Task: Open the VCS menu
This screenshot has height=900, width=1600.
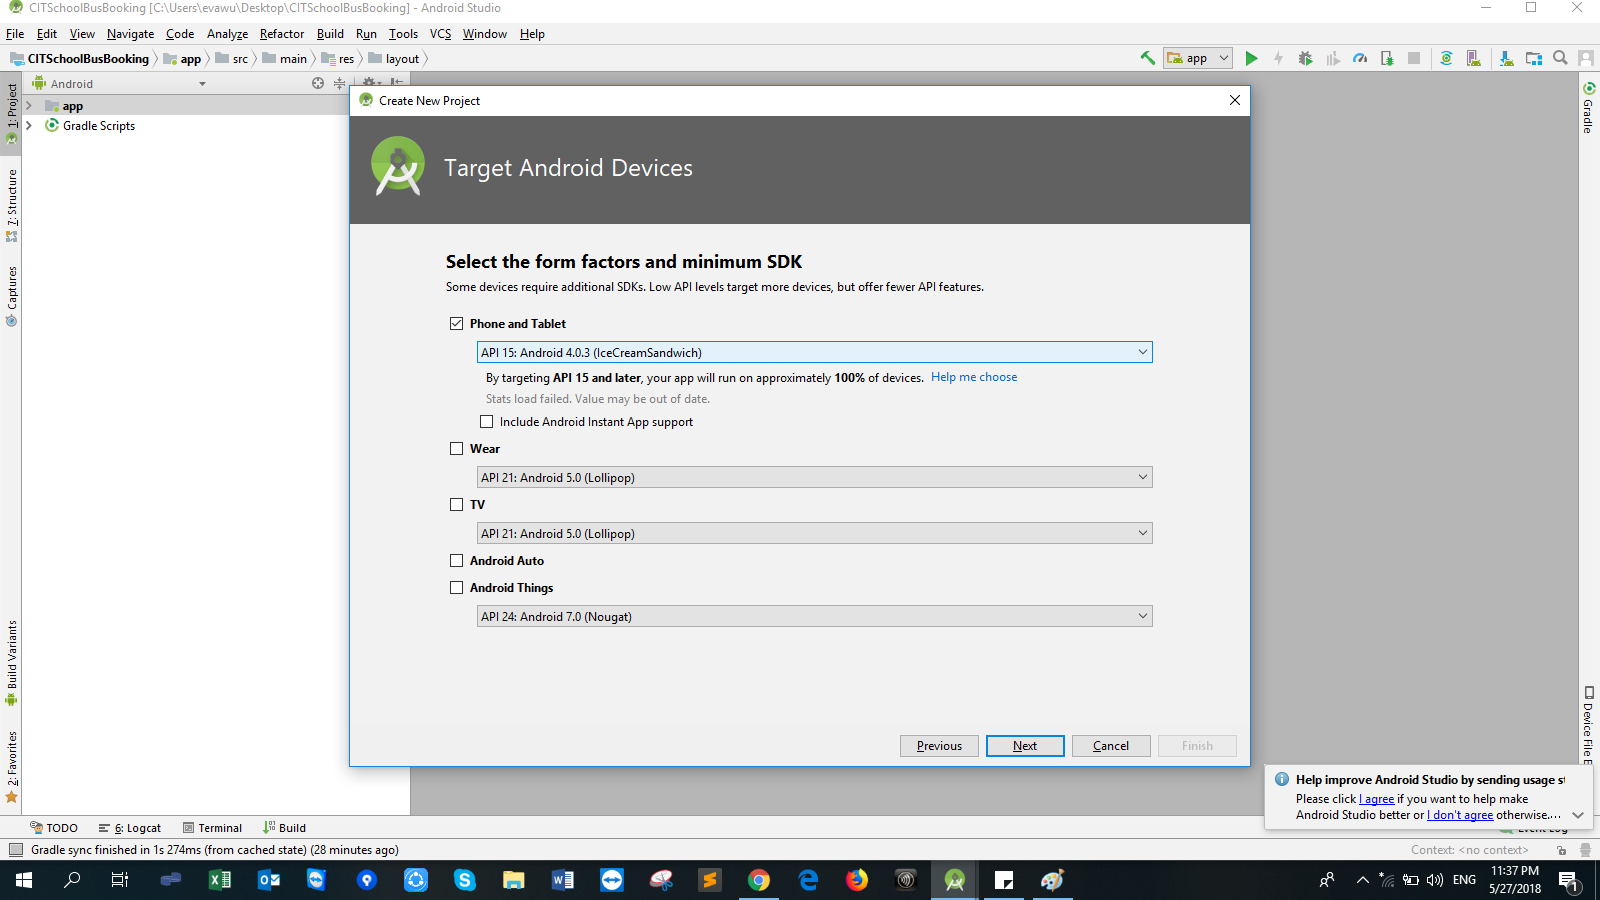Action: (x=441, y=34)
